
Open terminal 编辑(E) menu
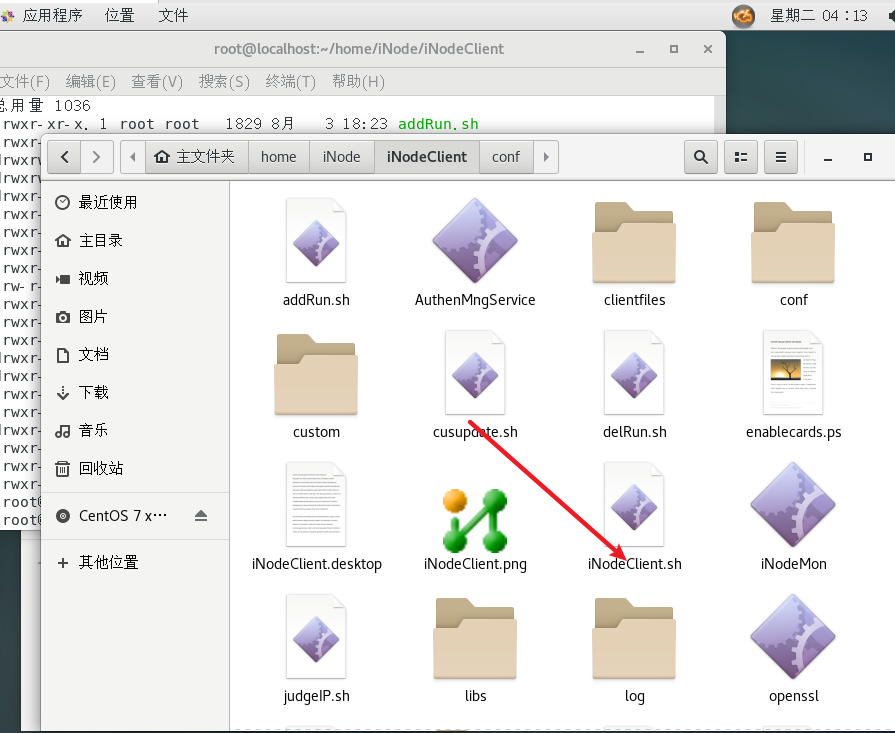(90, 82)
